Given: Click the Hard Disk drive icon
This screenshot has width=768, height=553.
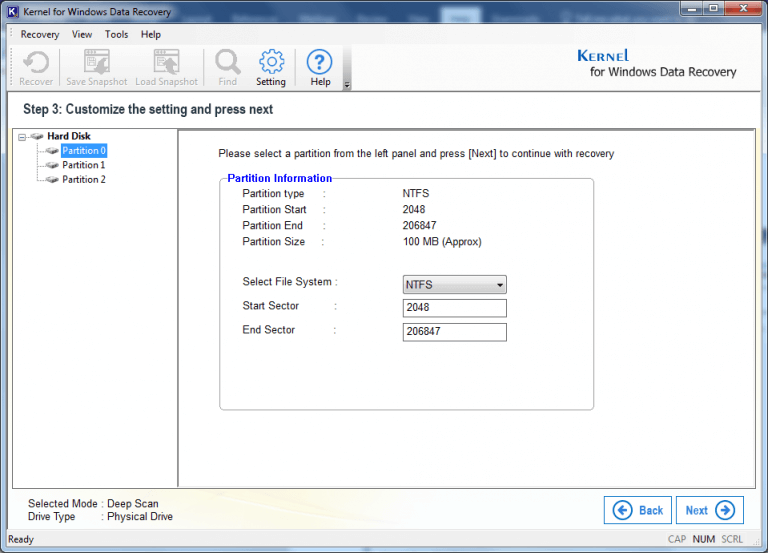Looking at the screenshot, I should [37, 136].
